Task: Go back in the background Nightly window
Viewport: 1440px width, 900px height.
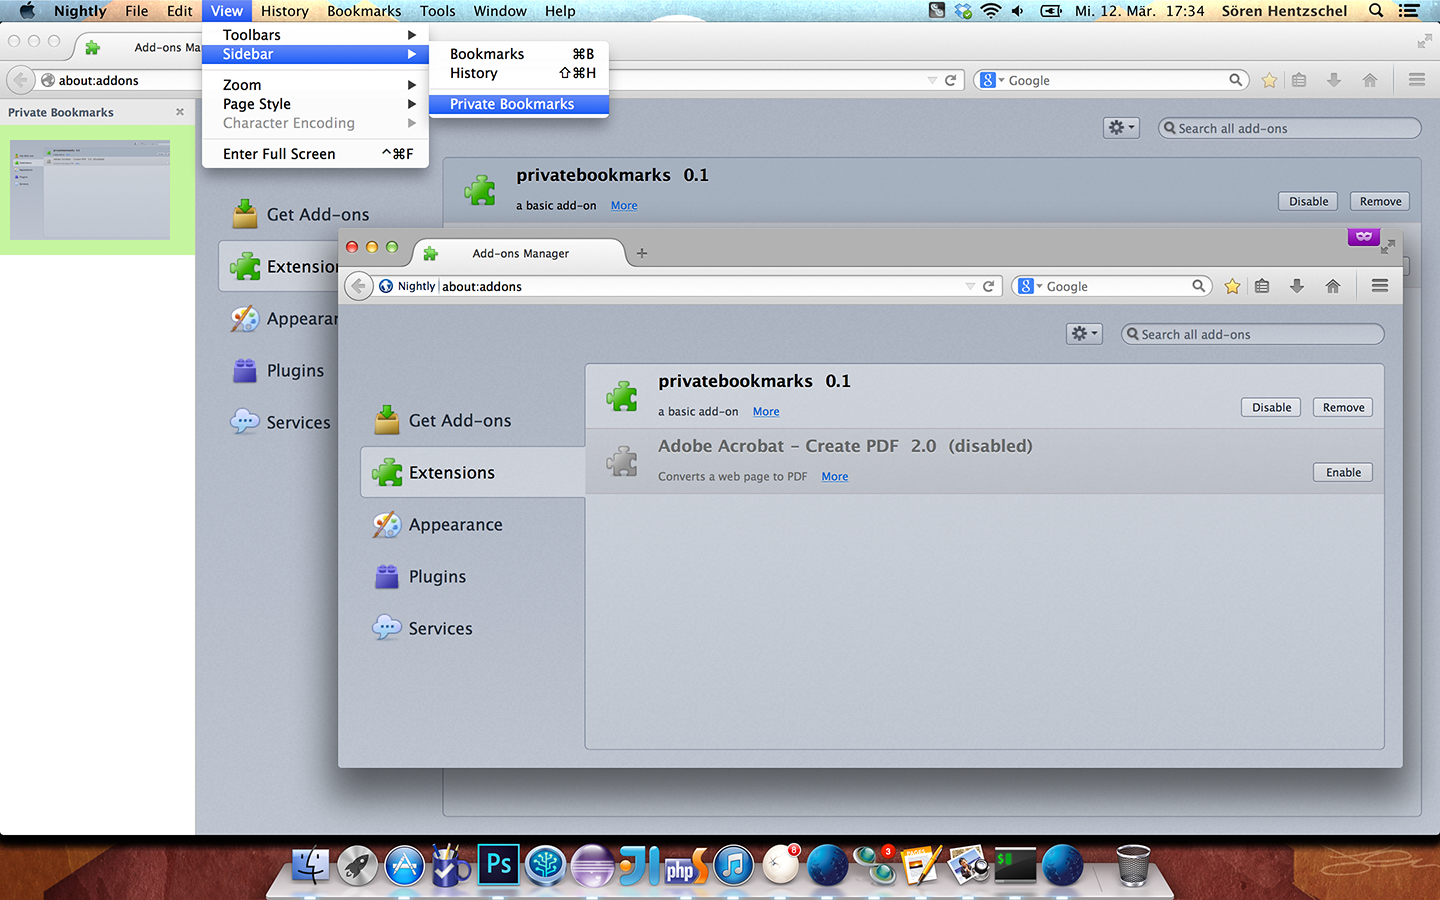Action: 21,80
